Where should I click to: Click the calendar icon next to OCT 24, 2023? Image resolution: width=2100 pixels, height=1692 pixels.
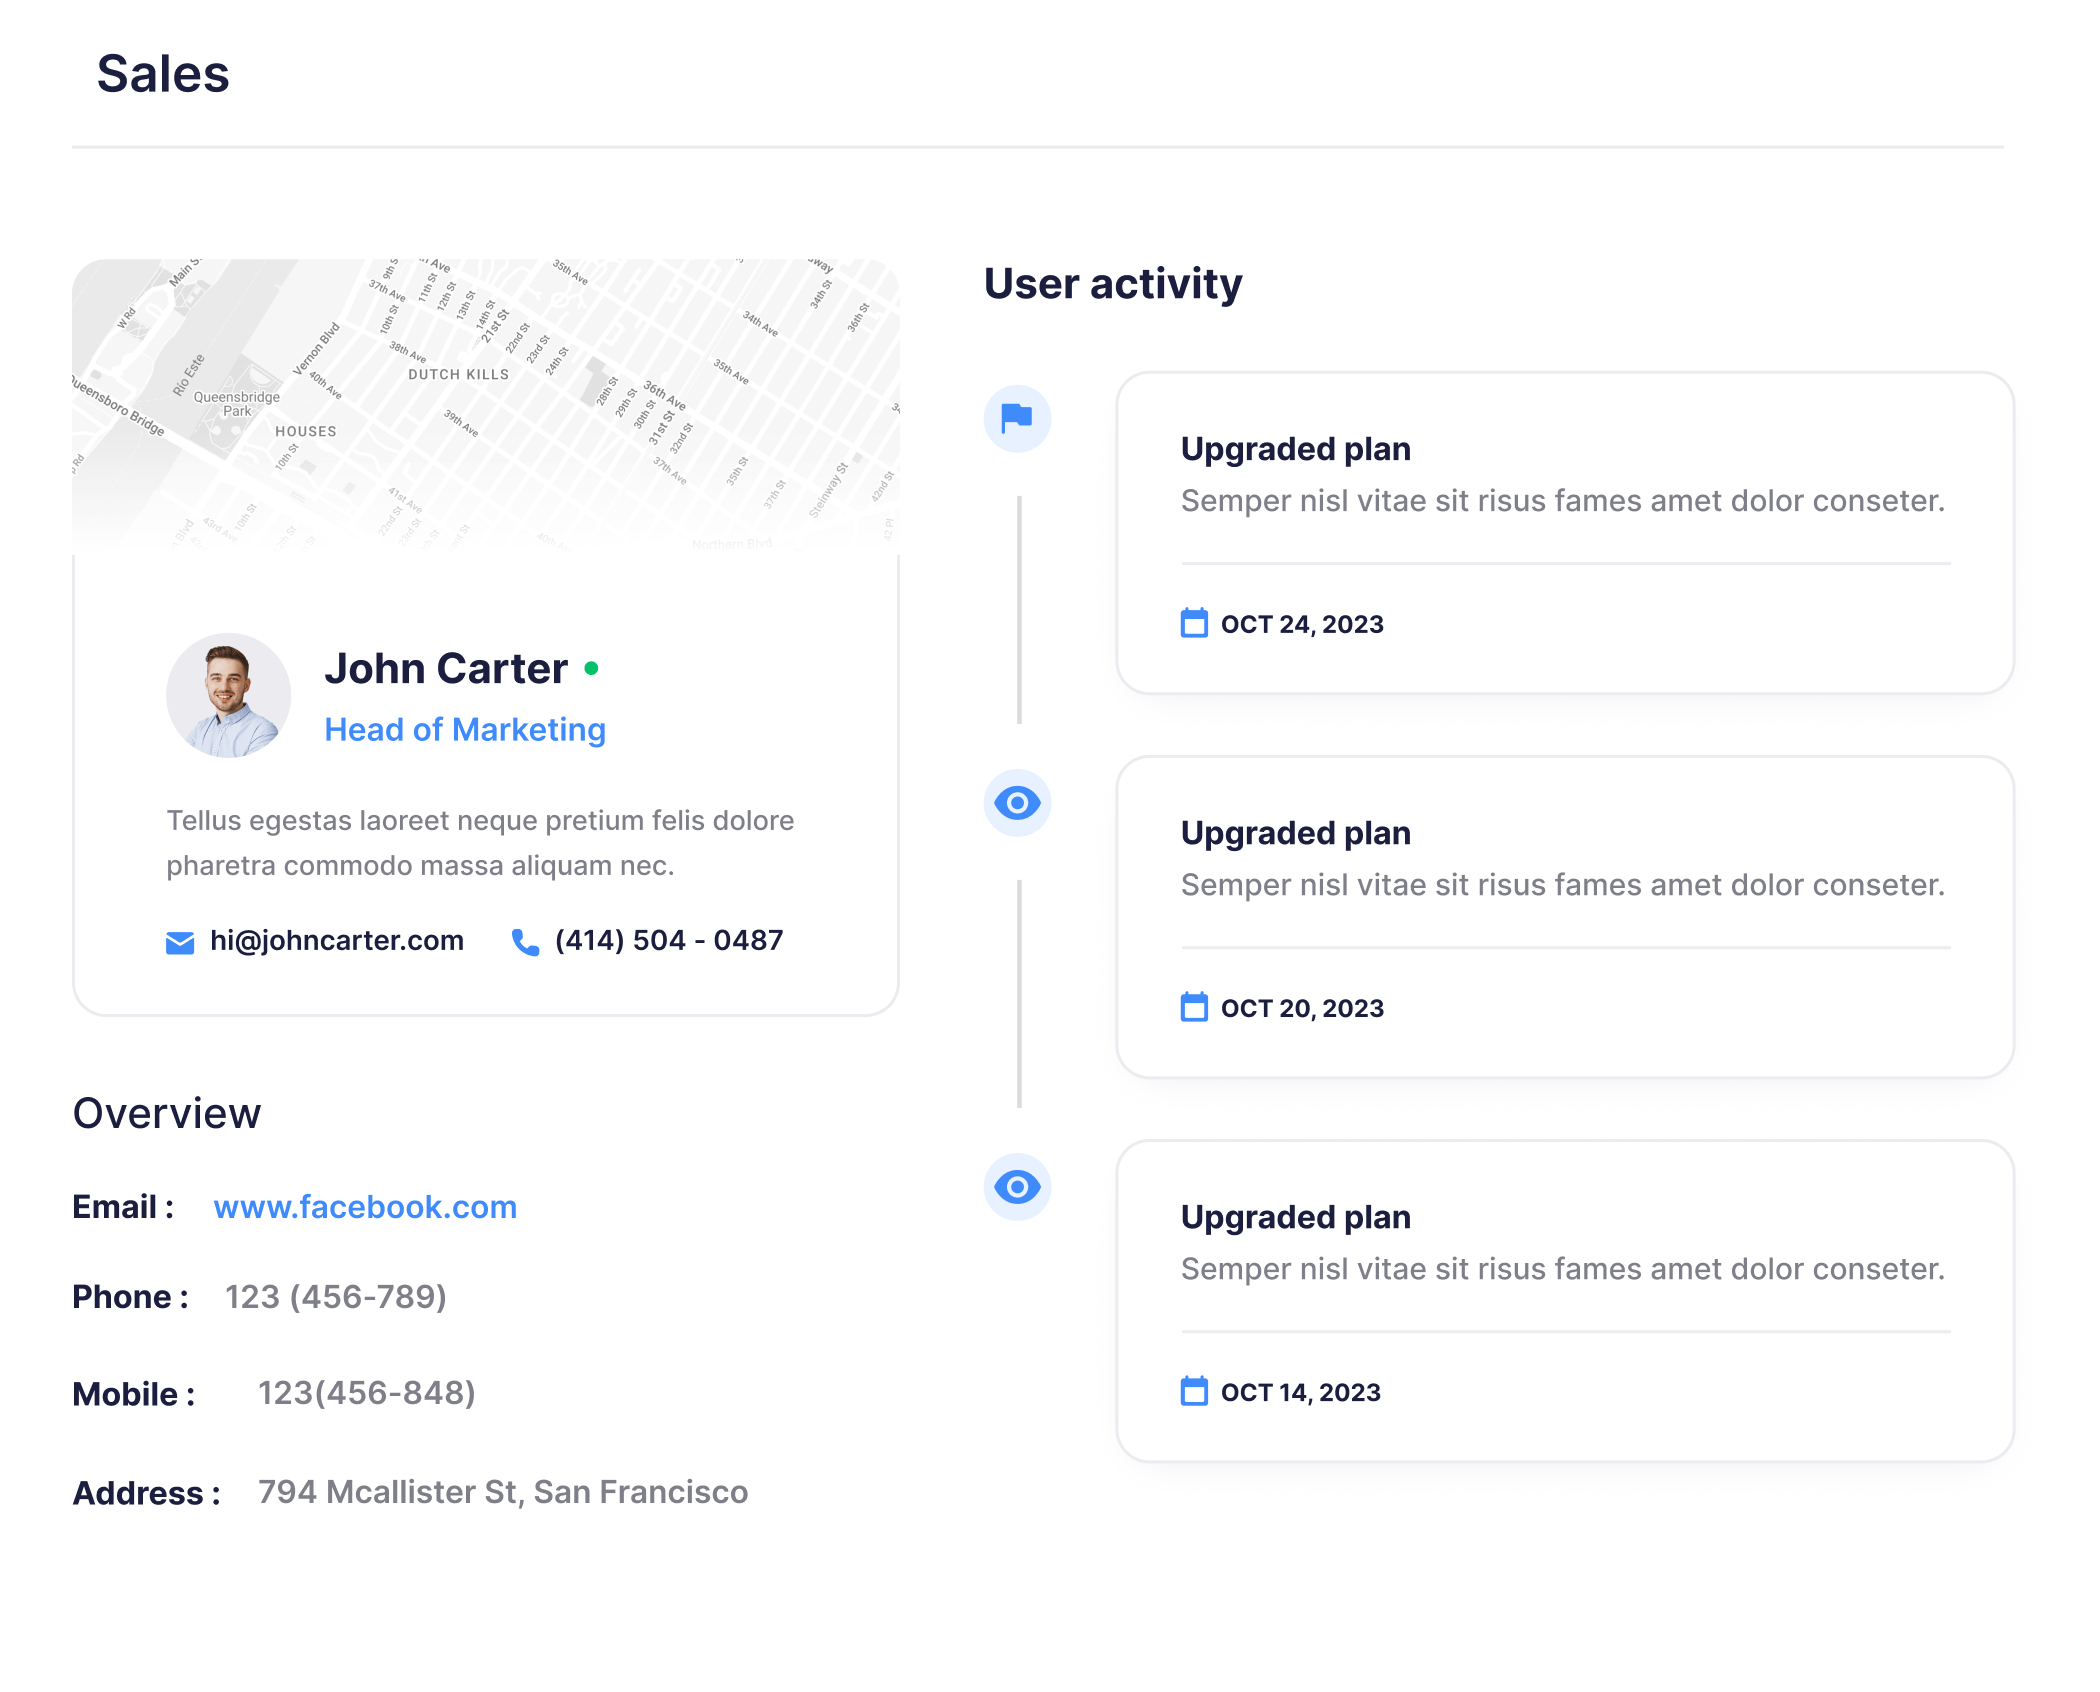[1192, 623]
